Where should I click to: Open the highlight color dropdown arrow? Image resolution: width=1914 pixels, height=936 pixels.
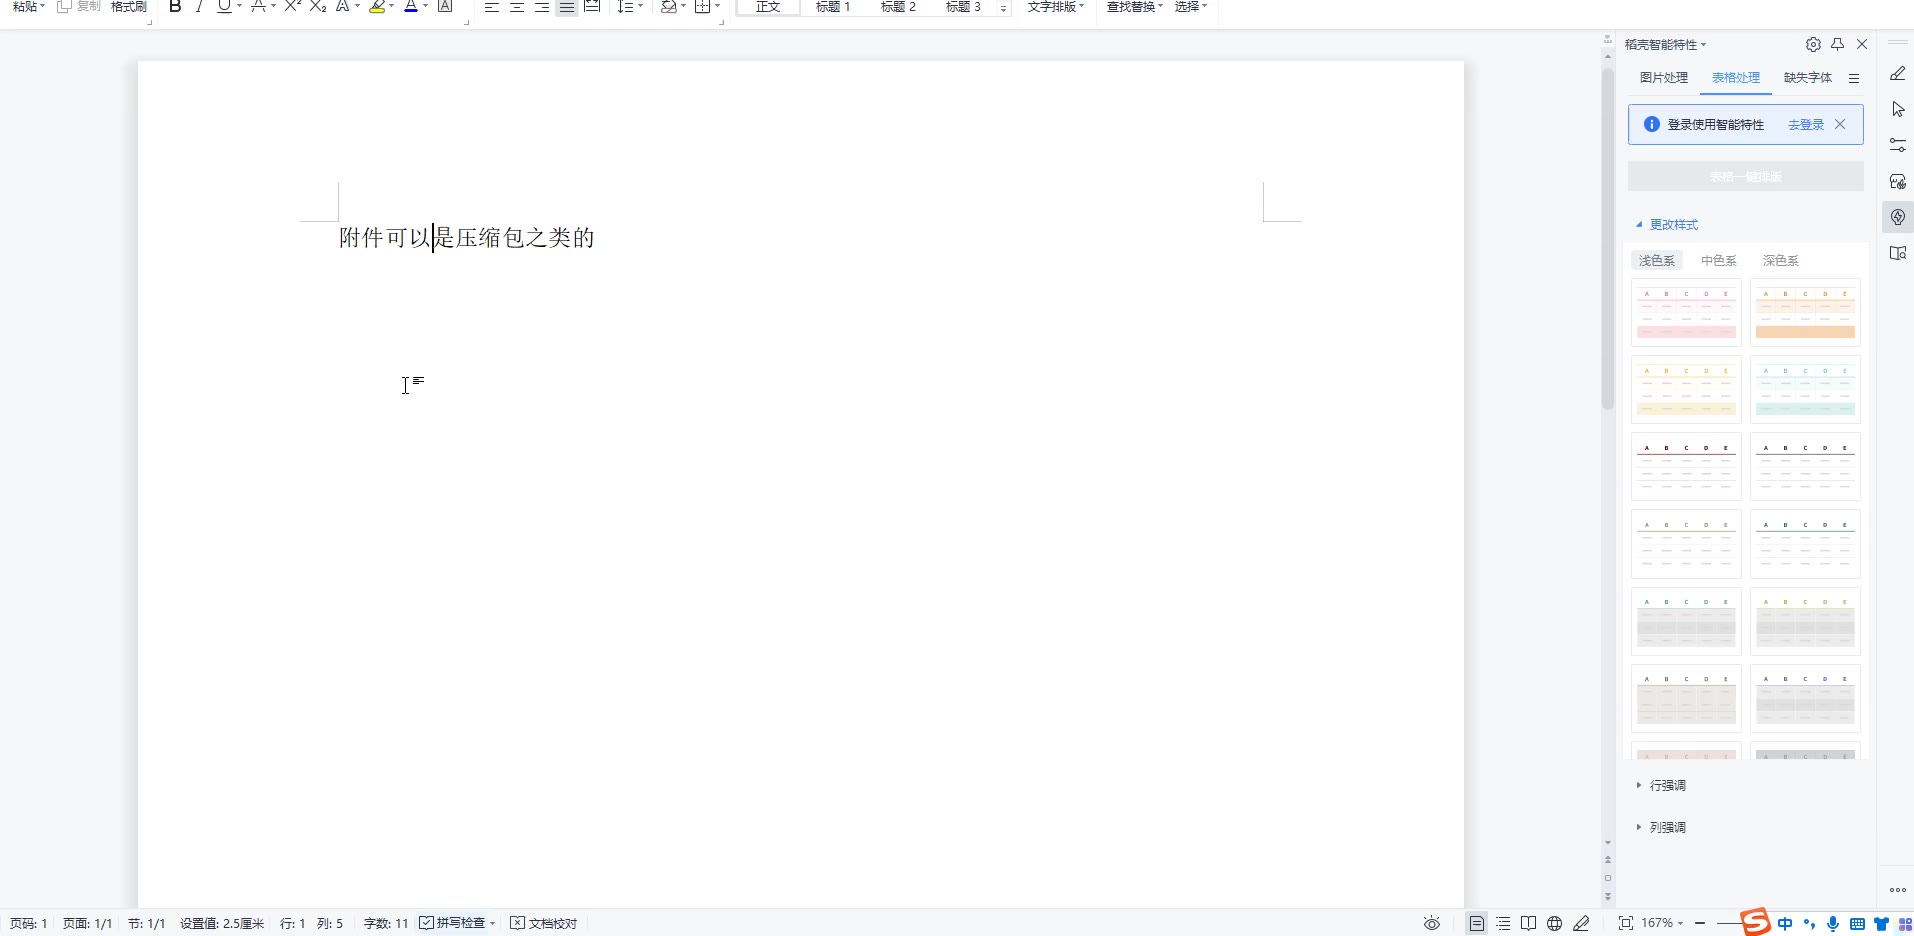click(391, 7)
